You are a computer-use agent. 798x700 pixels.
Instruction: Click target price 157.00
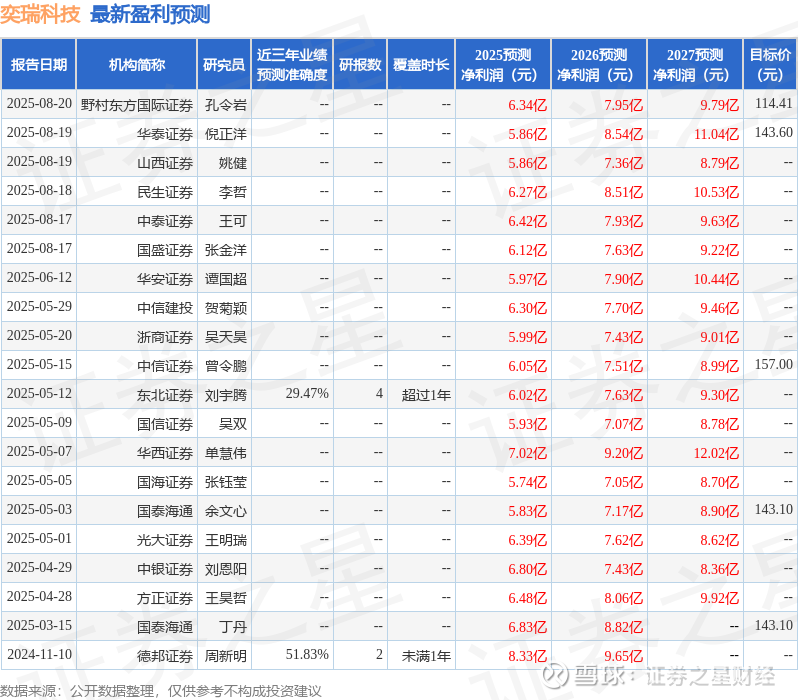(774, 365)
